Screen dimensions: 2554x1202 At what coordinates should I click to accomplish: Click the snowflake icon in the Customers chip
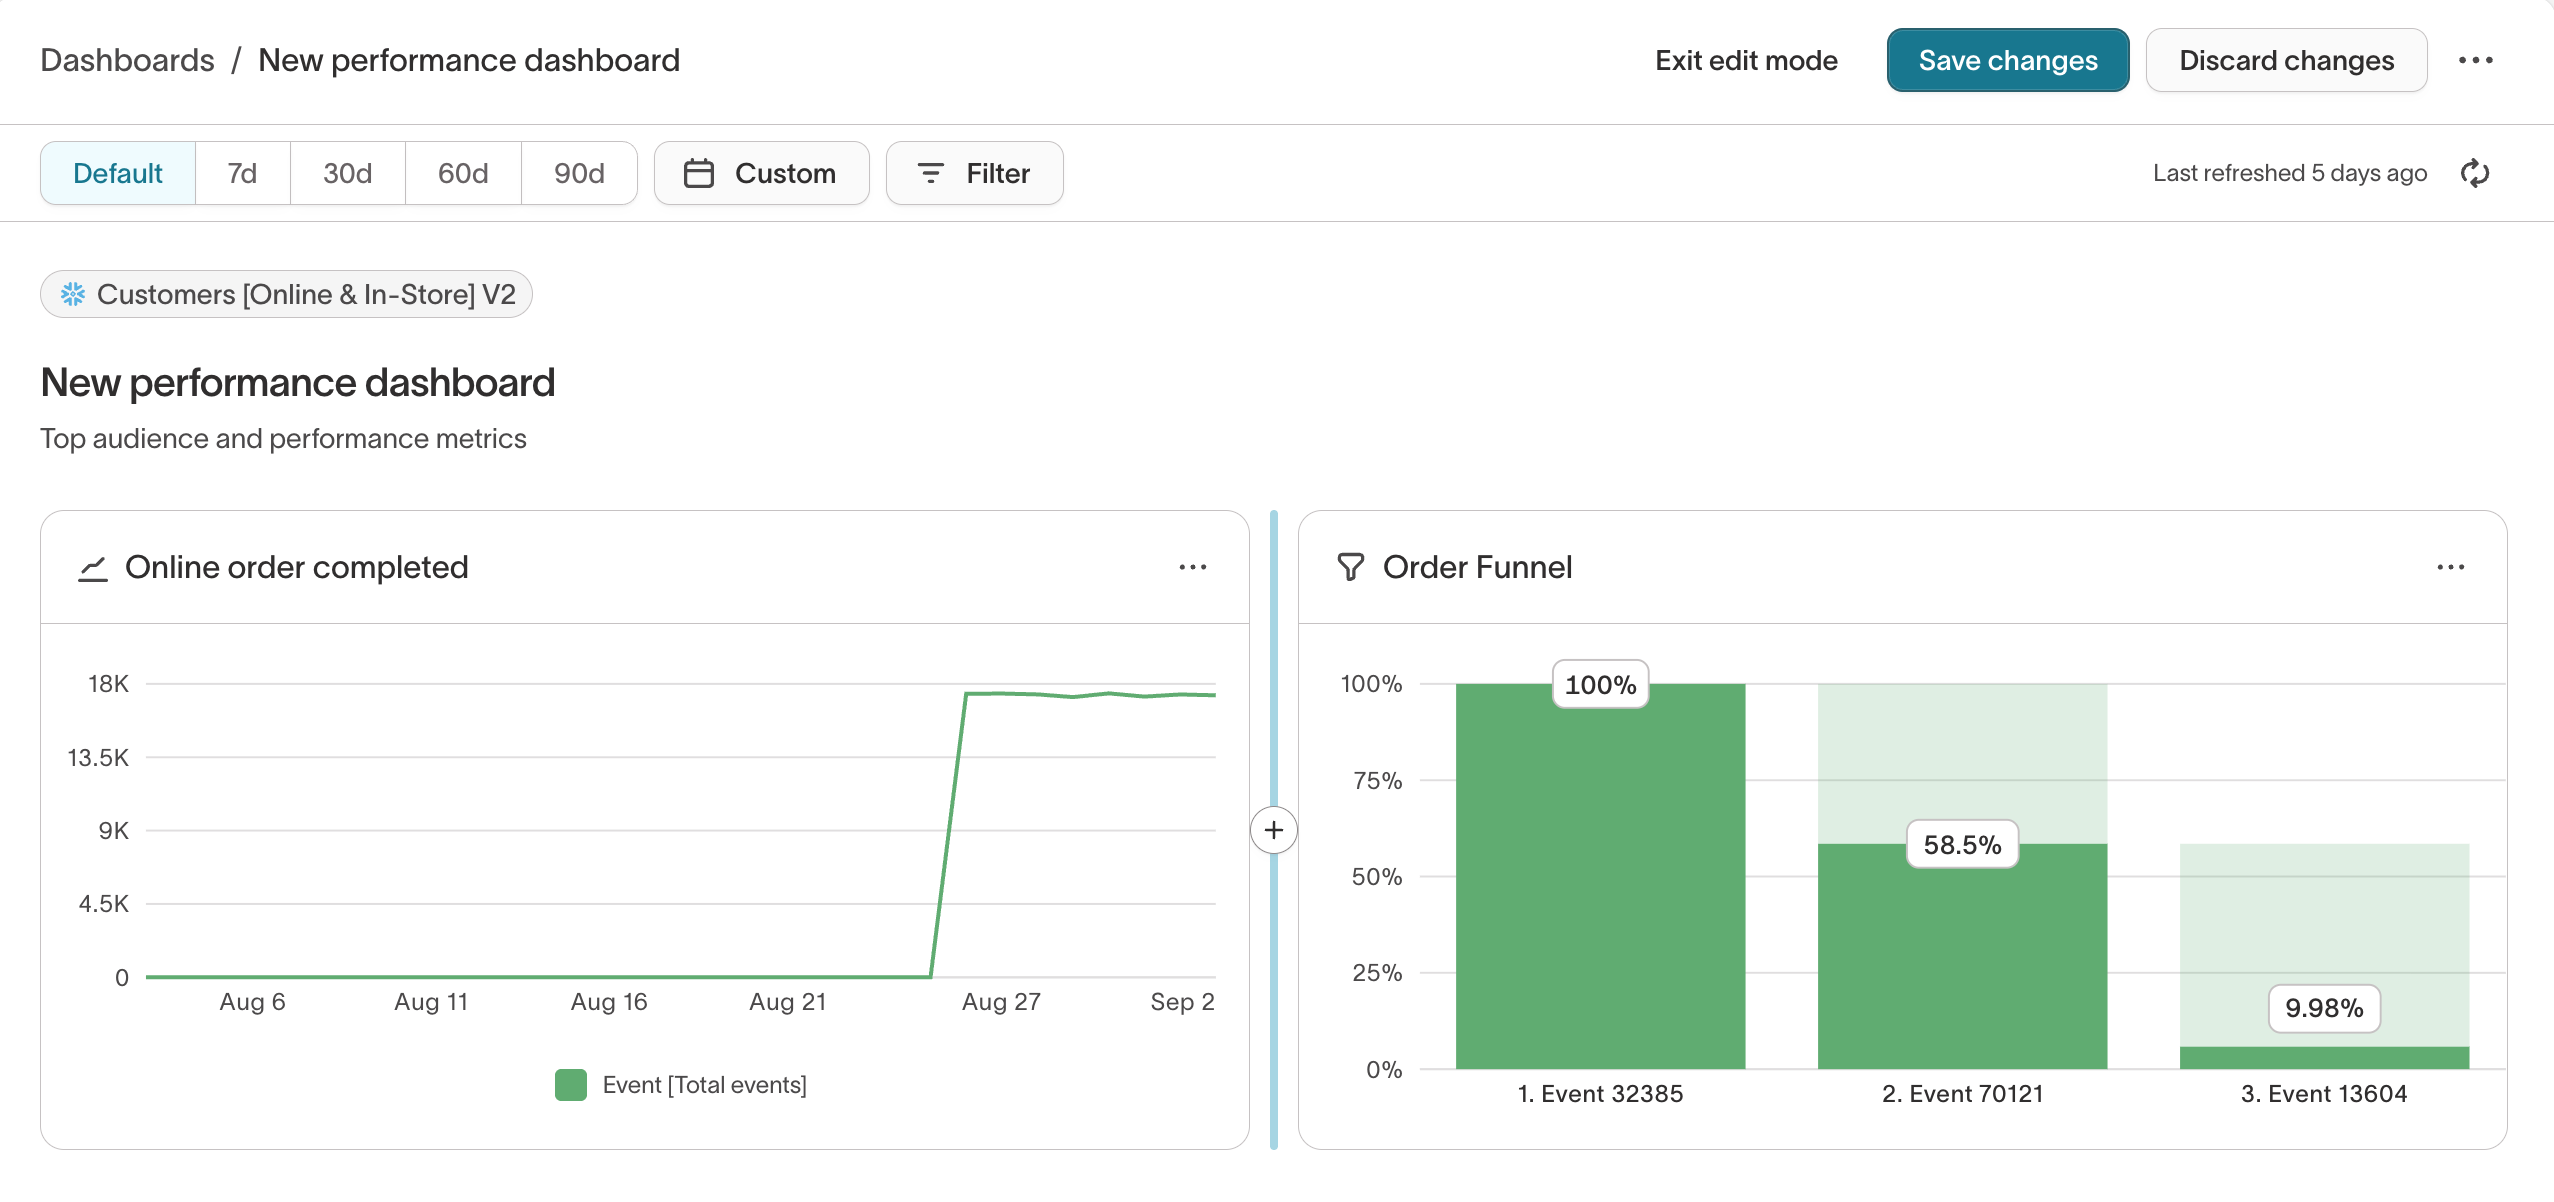tap(73, 294)
